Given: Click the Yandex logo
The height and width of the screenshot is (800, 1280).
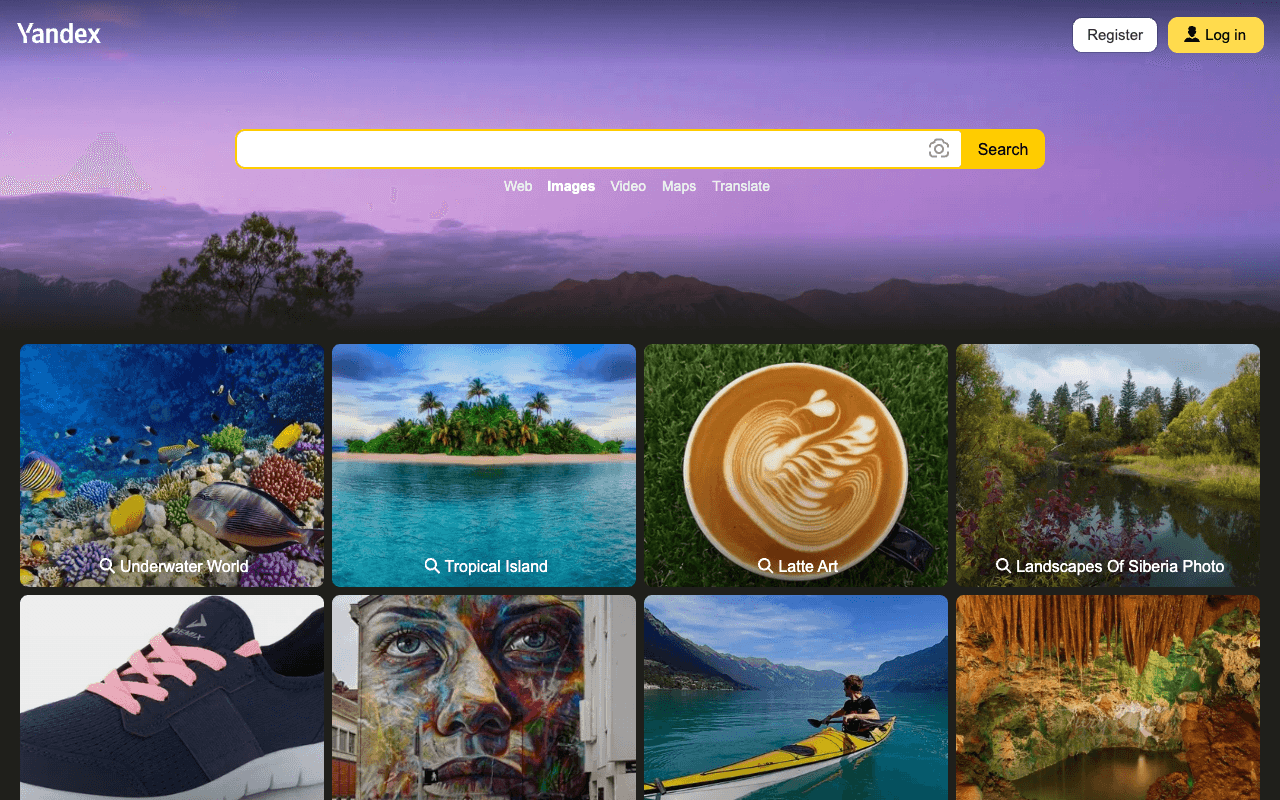Looking at the screenshot, I should click(x=59, y=34).
